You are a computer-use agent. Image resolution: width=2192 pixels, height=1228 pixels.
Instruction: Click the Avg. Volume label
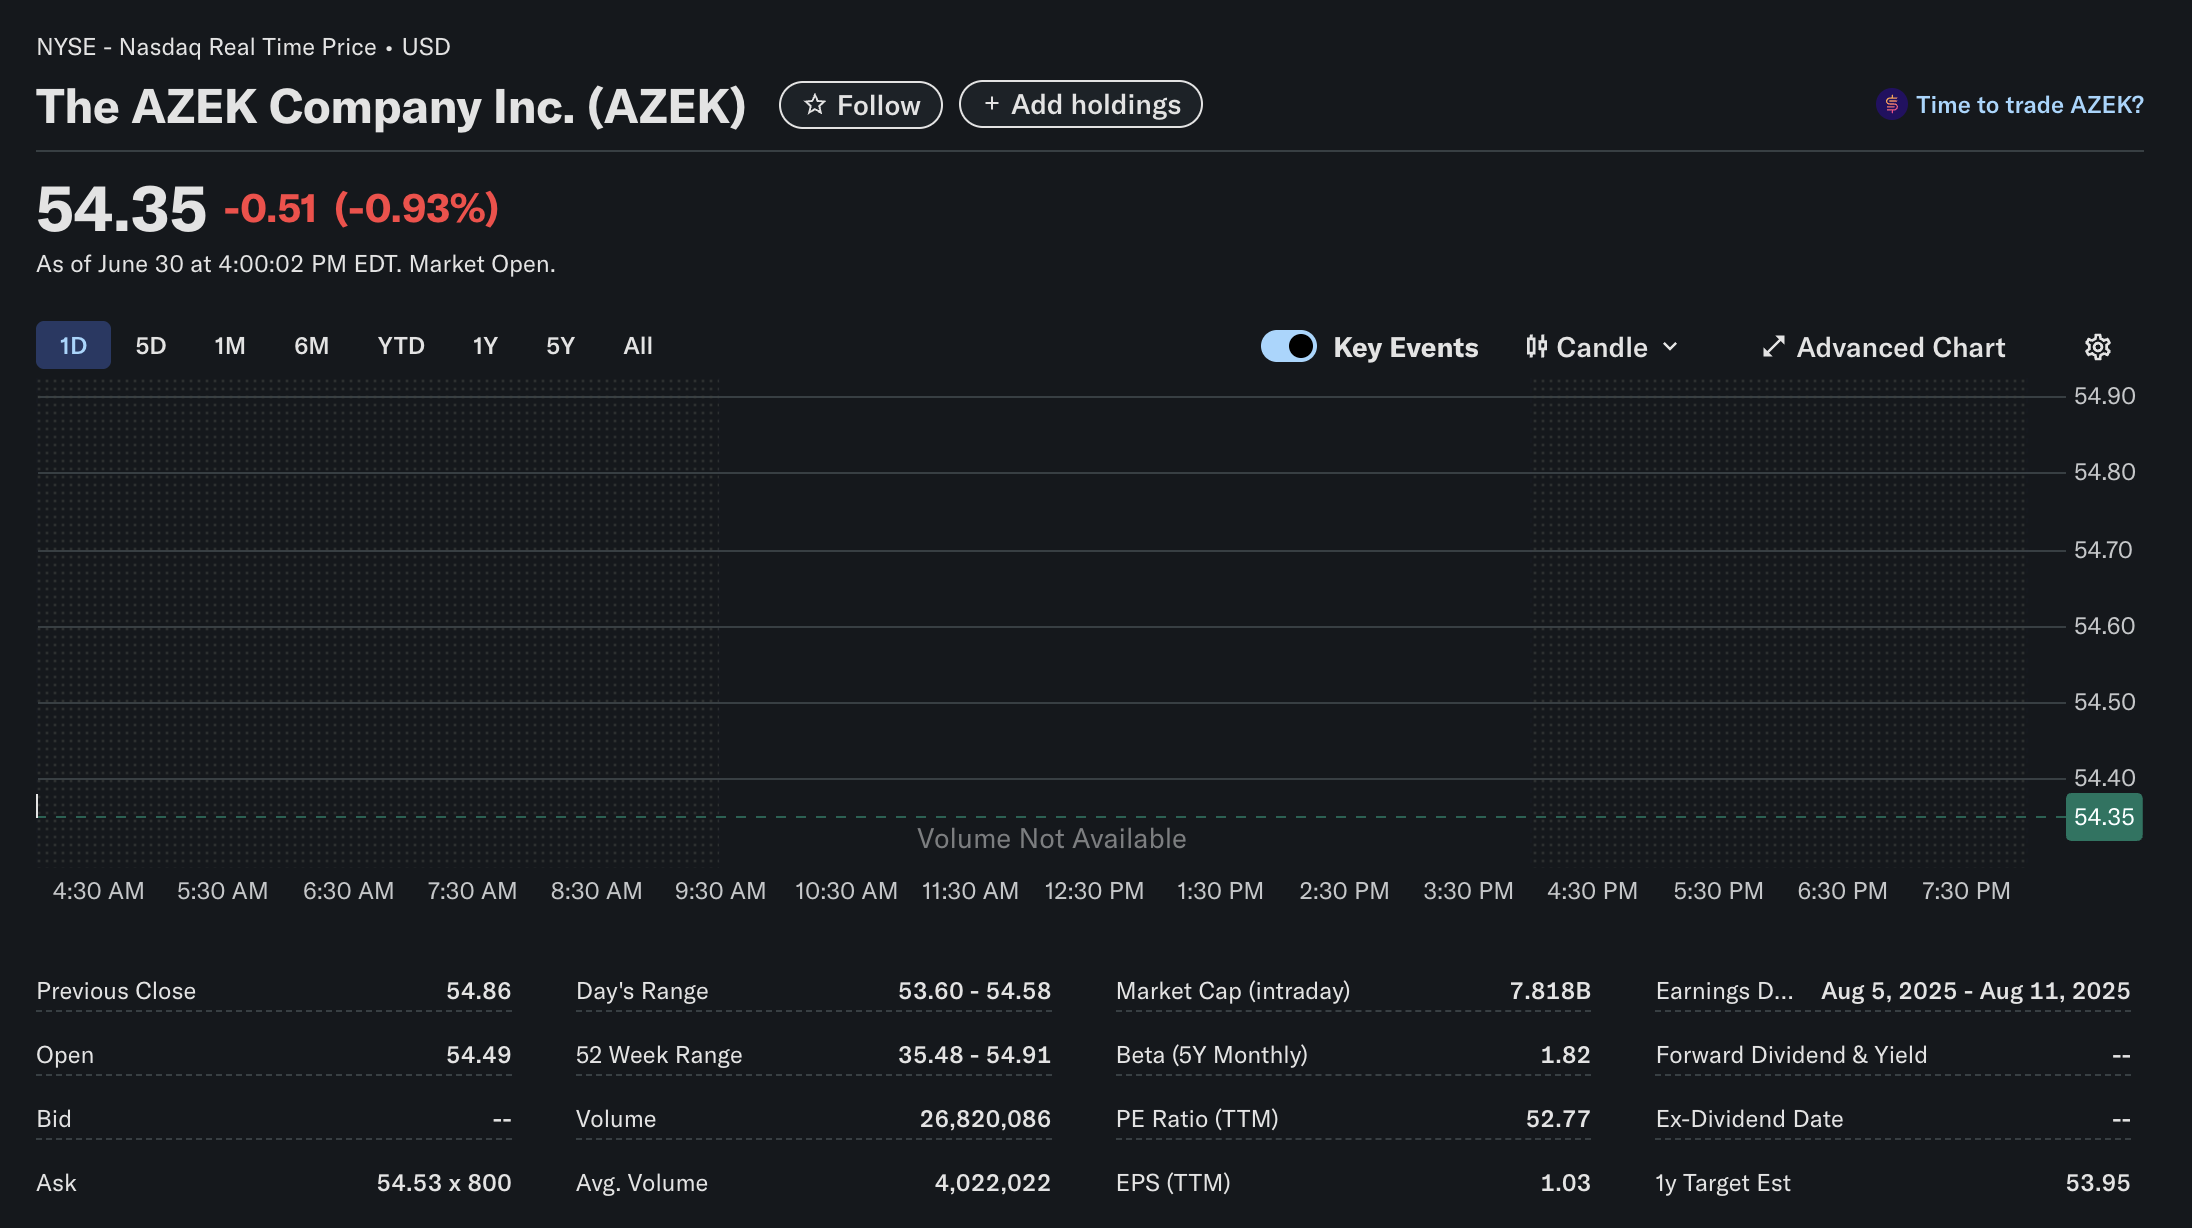pos(642,1183)
